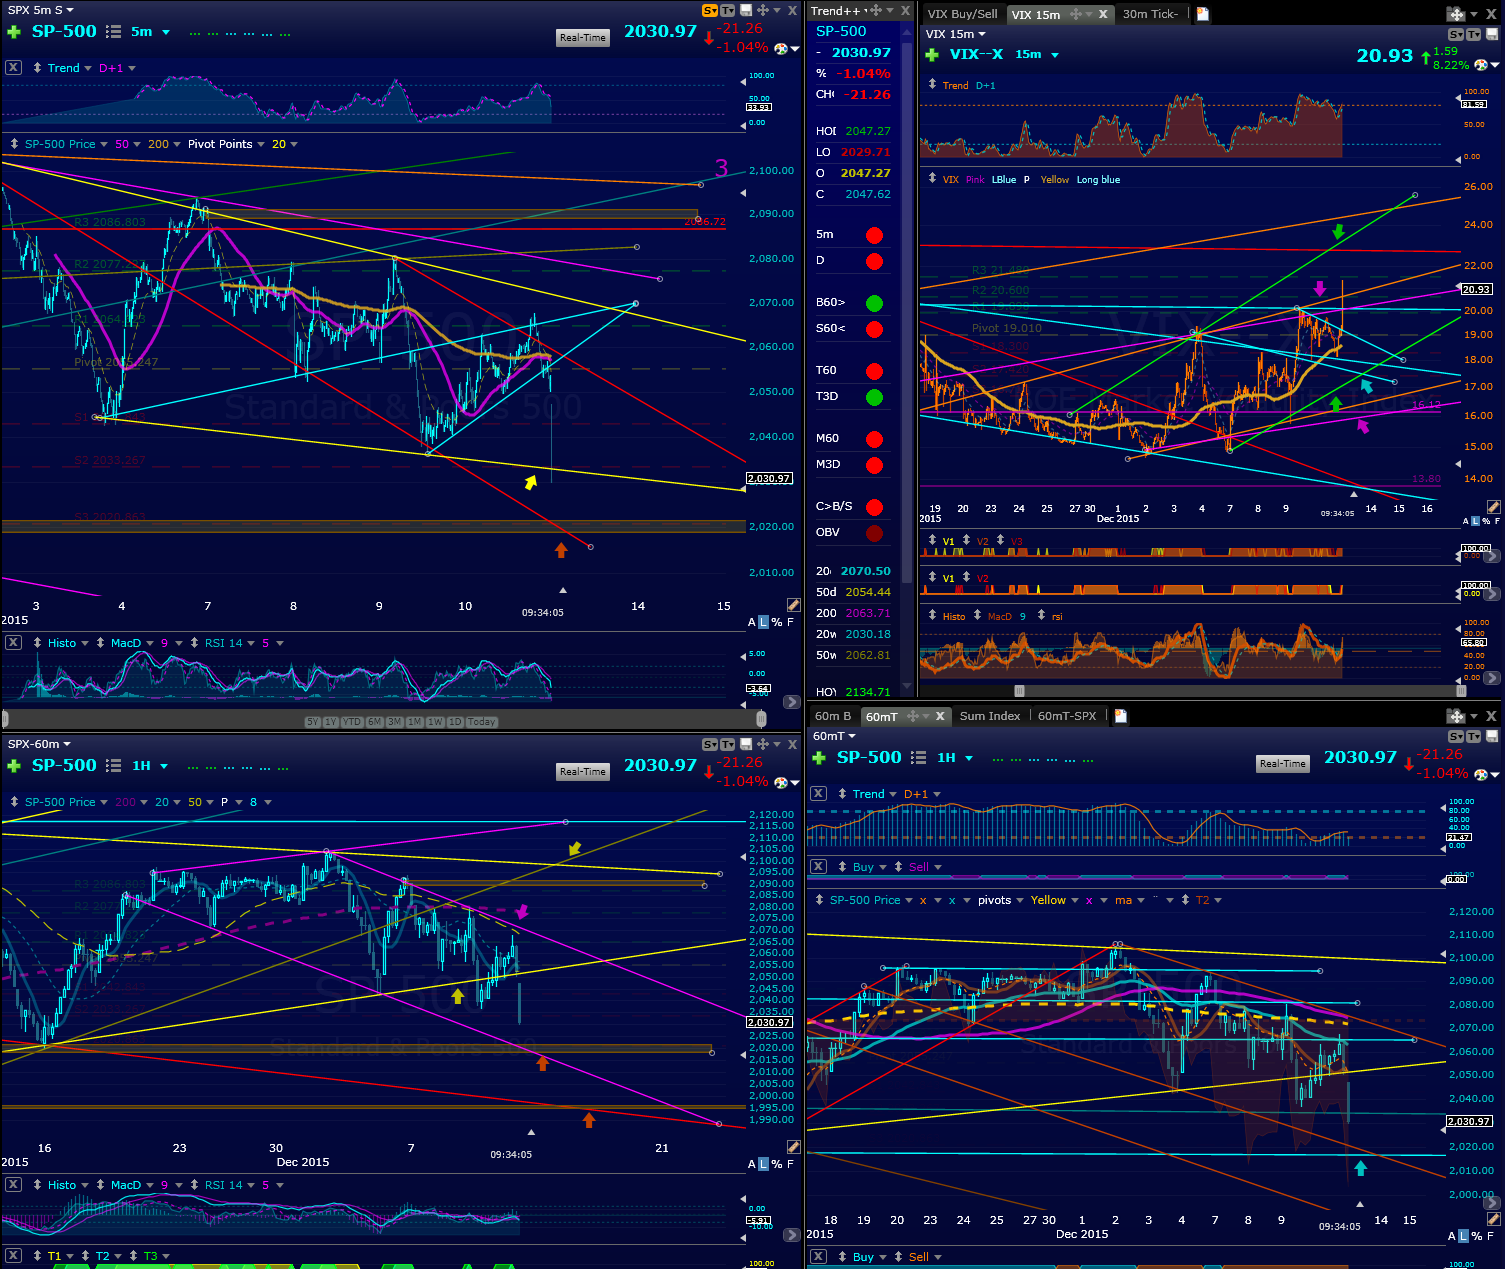The width and height of the screenshot is (1505, 1269).
Task: Toggle F scale option in SPX 5m chart
Action: 790,622
